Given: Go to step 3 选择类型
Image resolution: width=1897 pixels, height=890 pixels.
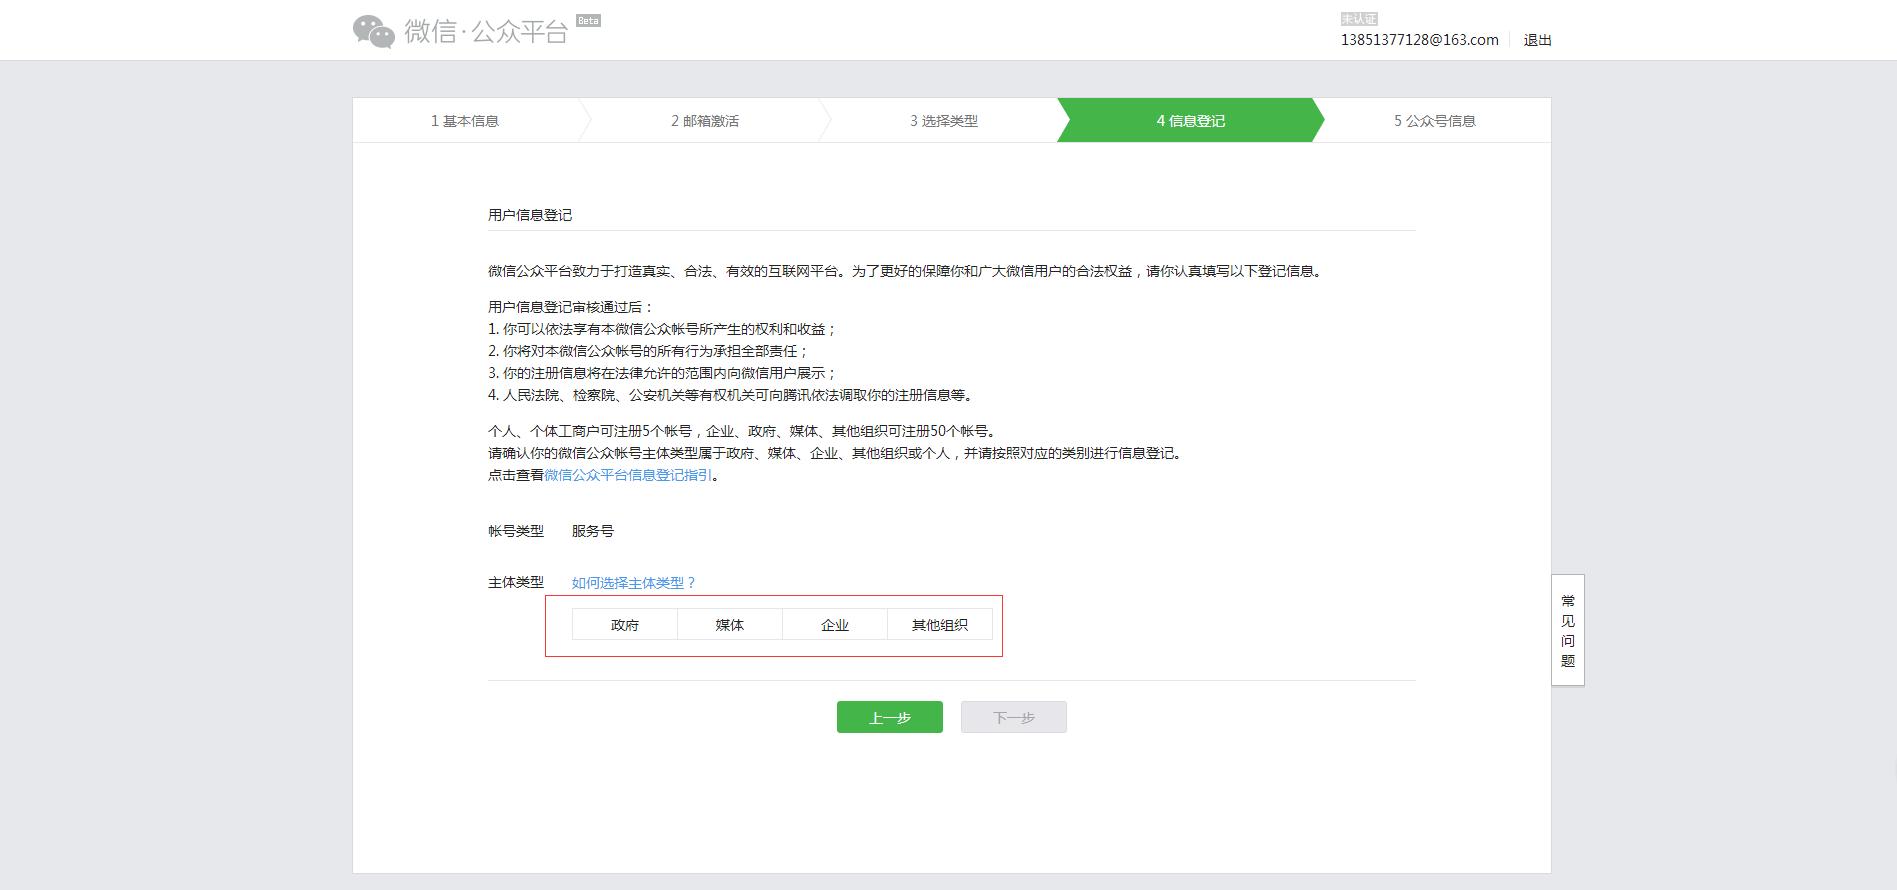Looking at the screenshot, I should click(x=944, y=121).
